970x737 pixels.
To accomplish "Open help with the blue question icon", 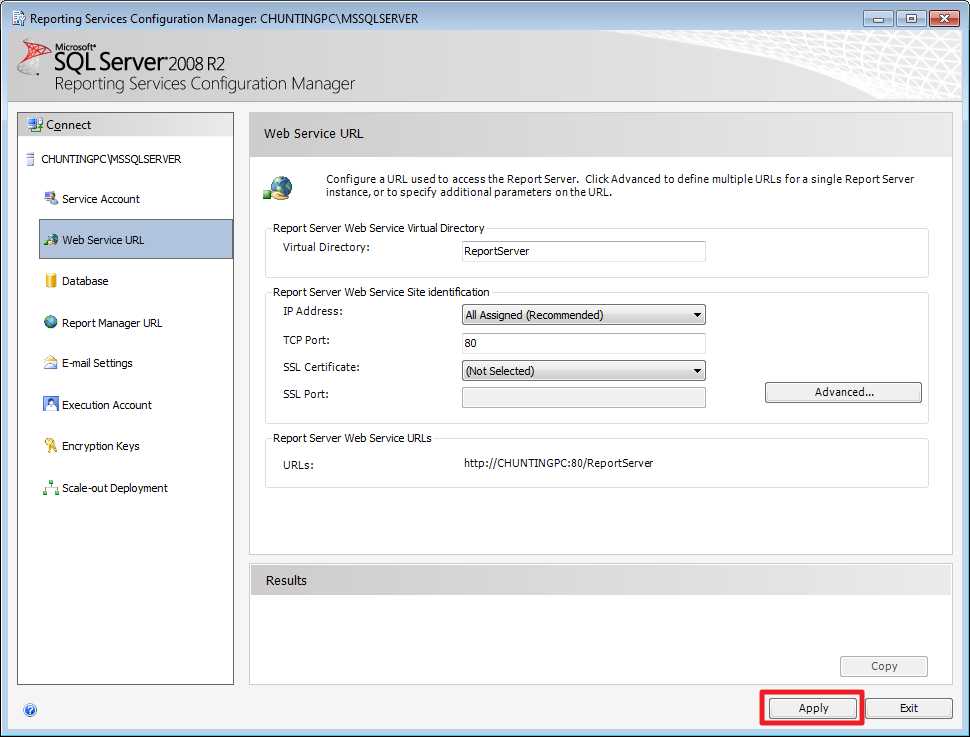I will [30, 710].
